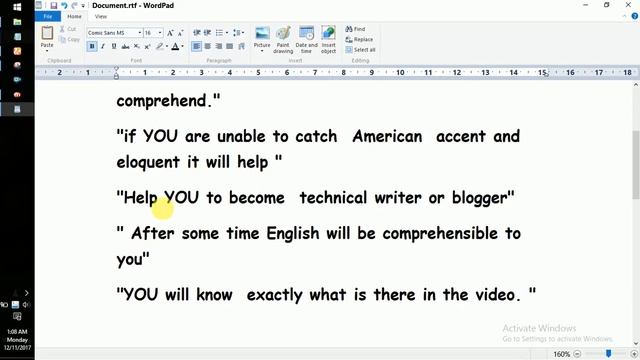The width and height of the screenshot is (640, 360).
Task: Justify the text
Action: (230, 47)
